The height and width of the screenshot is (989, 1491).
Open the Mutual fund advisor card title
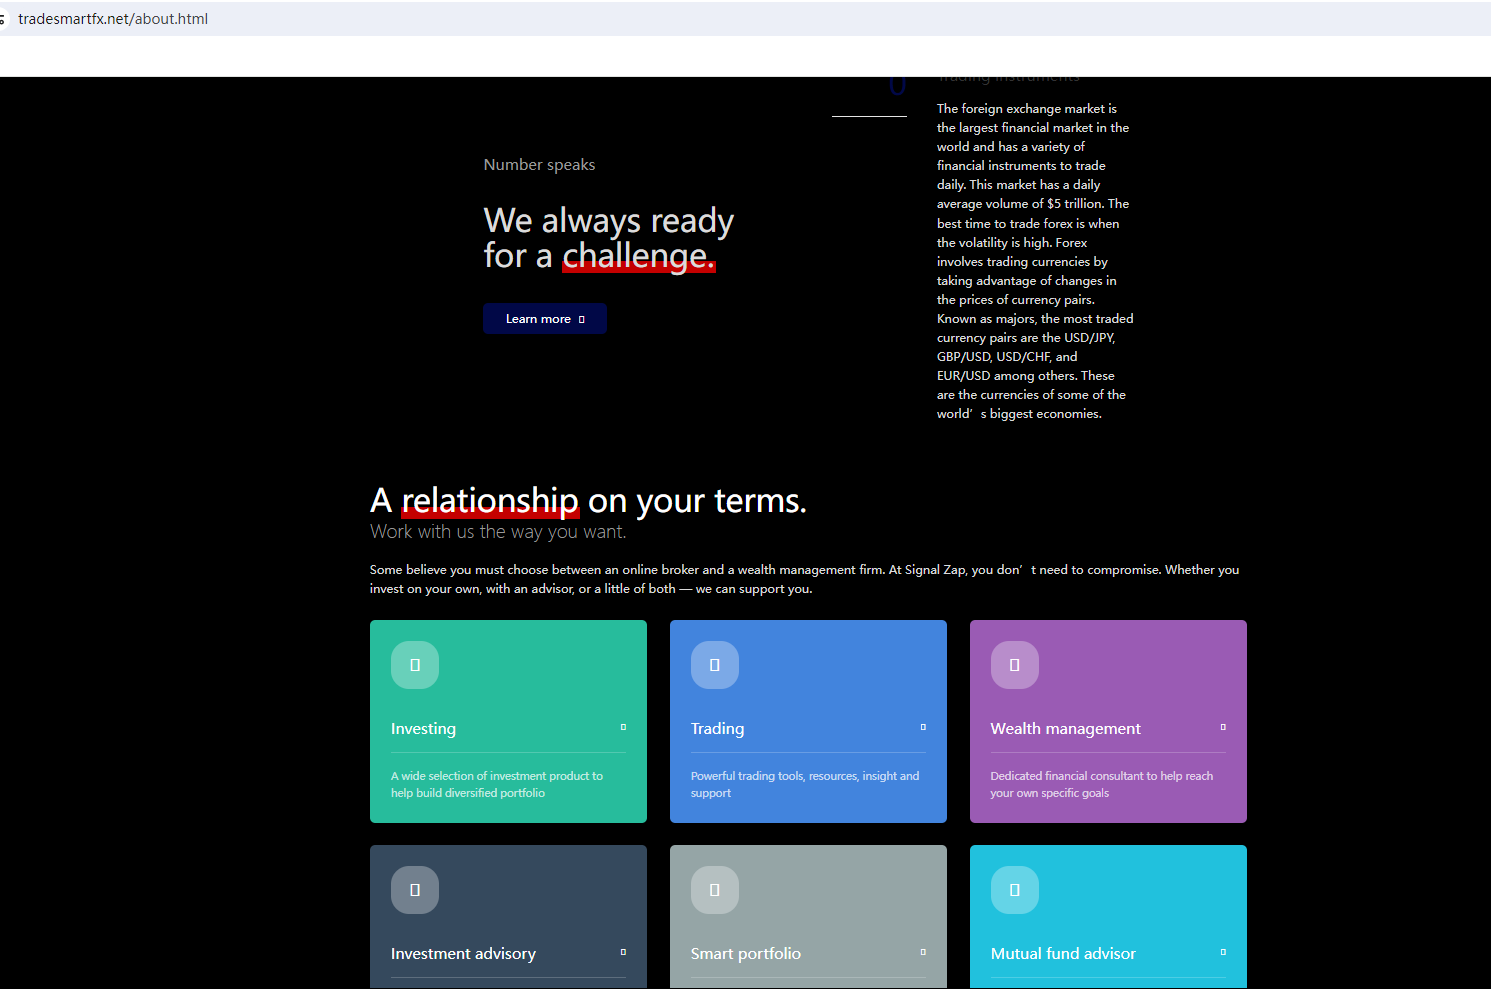pyautogui.click(x=1063, y=954)
